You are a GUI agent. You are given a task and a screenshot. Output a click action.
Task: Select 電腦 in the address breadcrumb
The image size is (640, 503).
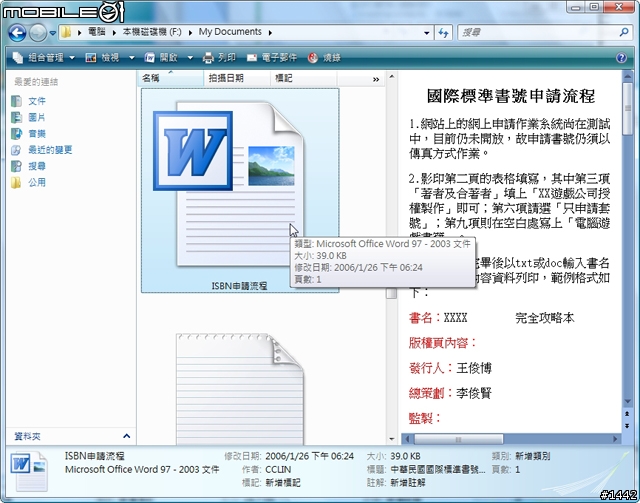[x=97, y=32]
